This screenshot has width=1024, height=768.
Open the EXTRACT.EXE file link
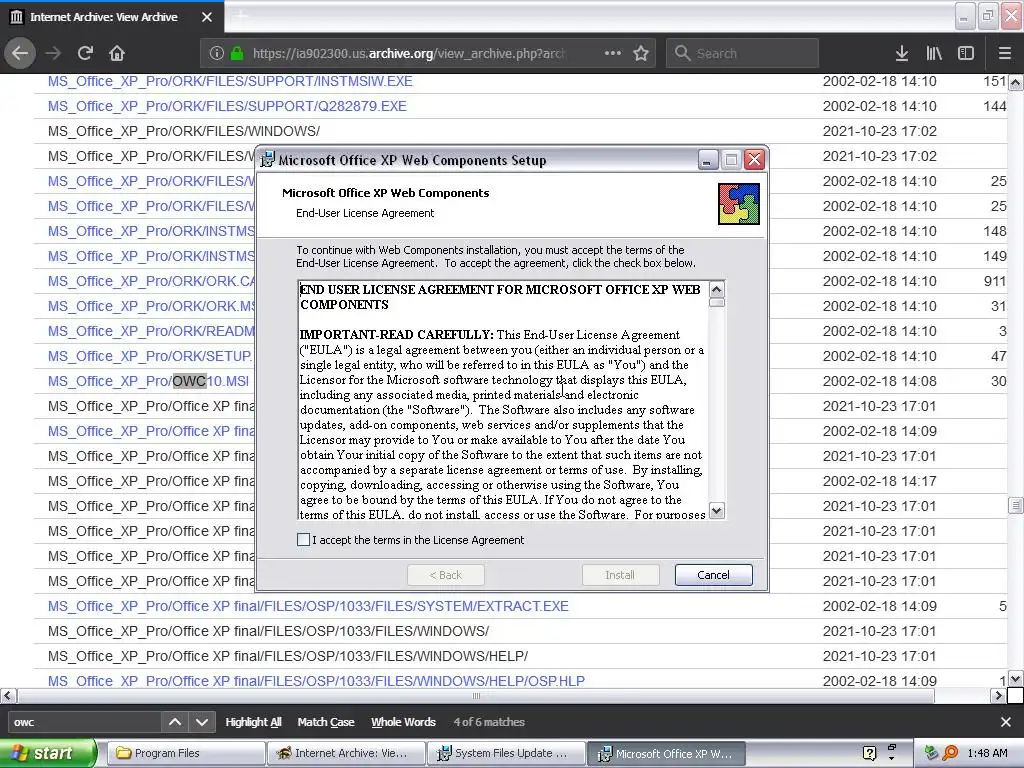tap(308, 606)
